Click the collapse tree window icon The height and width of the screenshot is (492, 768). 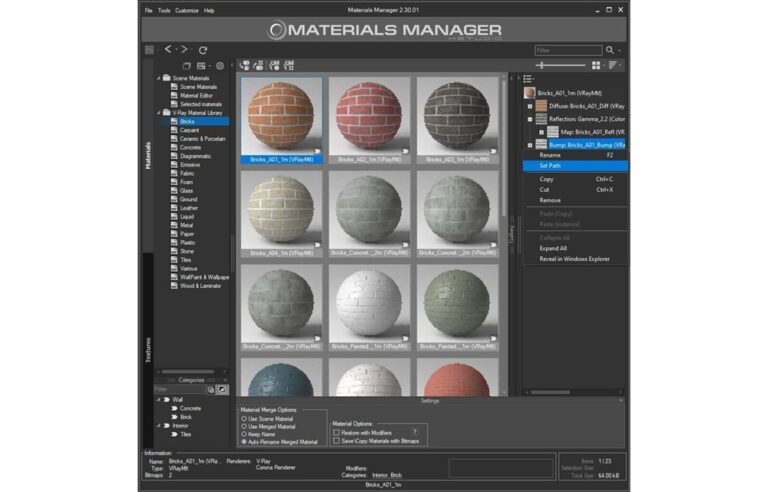pyautogui.click(x=187, y=66)
